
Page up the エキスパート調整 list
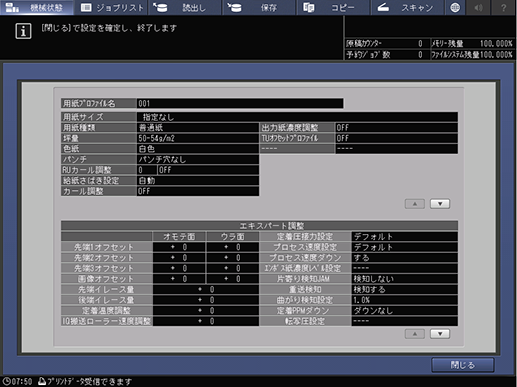point(415,334)
